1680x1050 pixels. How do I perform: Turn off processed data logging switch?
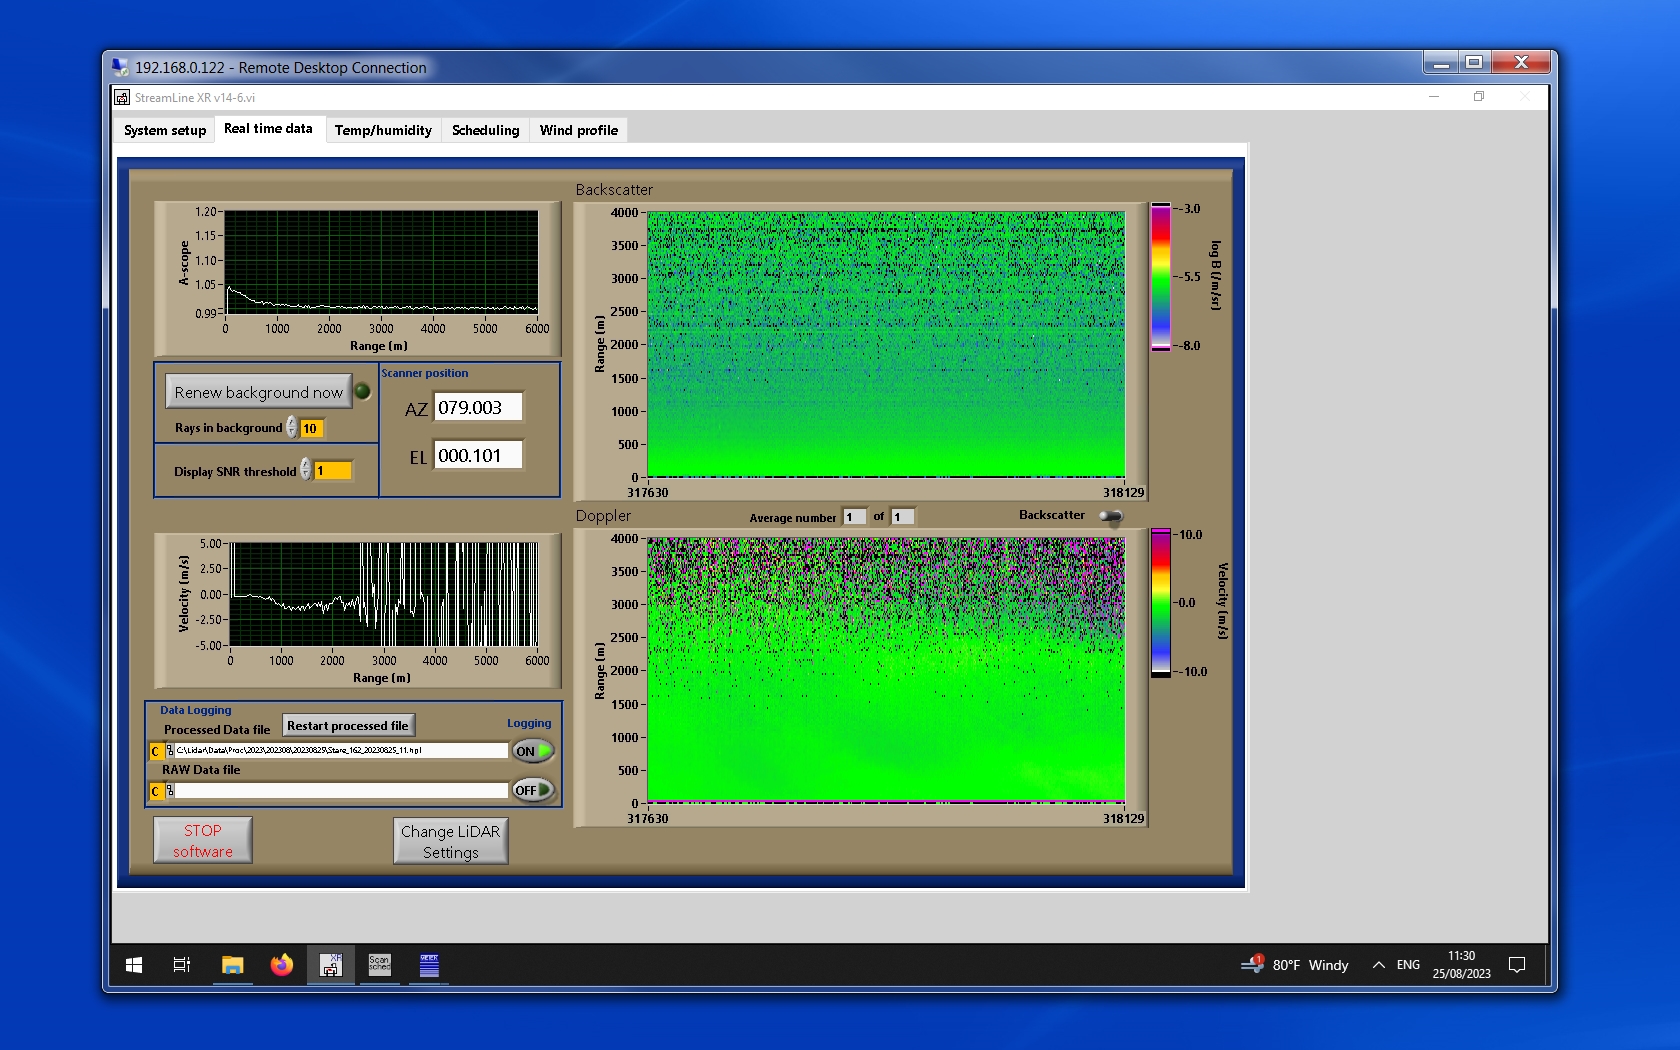click(532, 751)
